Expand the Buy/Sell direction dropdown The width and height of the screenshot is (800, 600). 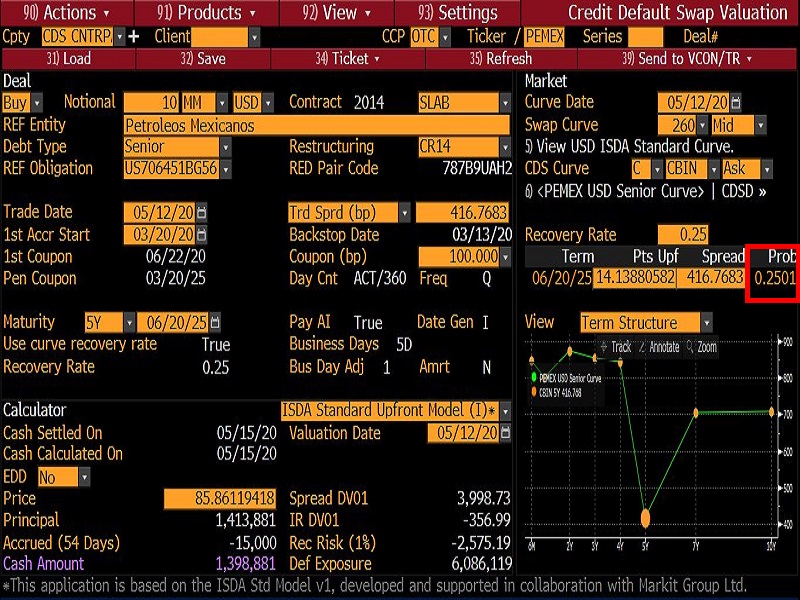(x=37, y=102)
